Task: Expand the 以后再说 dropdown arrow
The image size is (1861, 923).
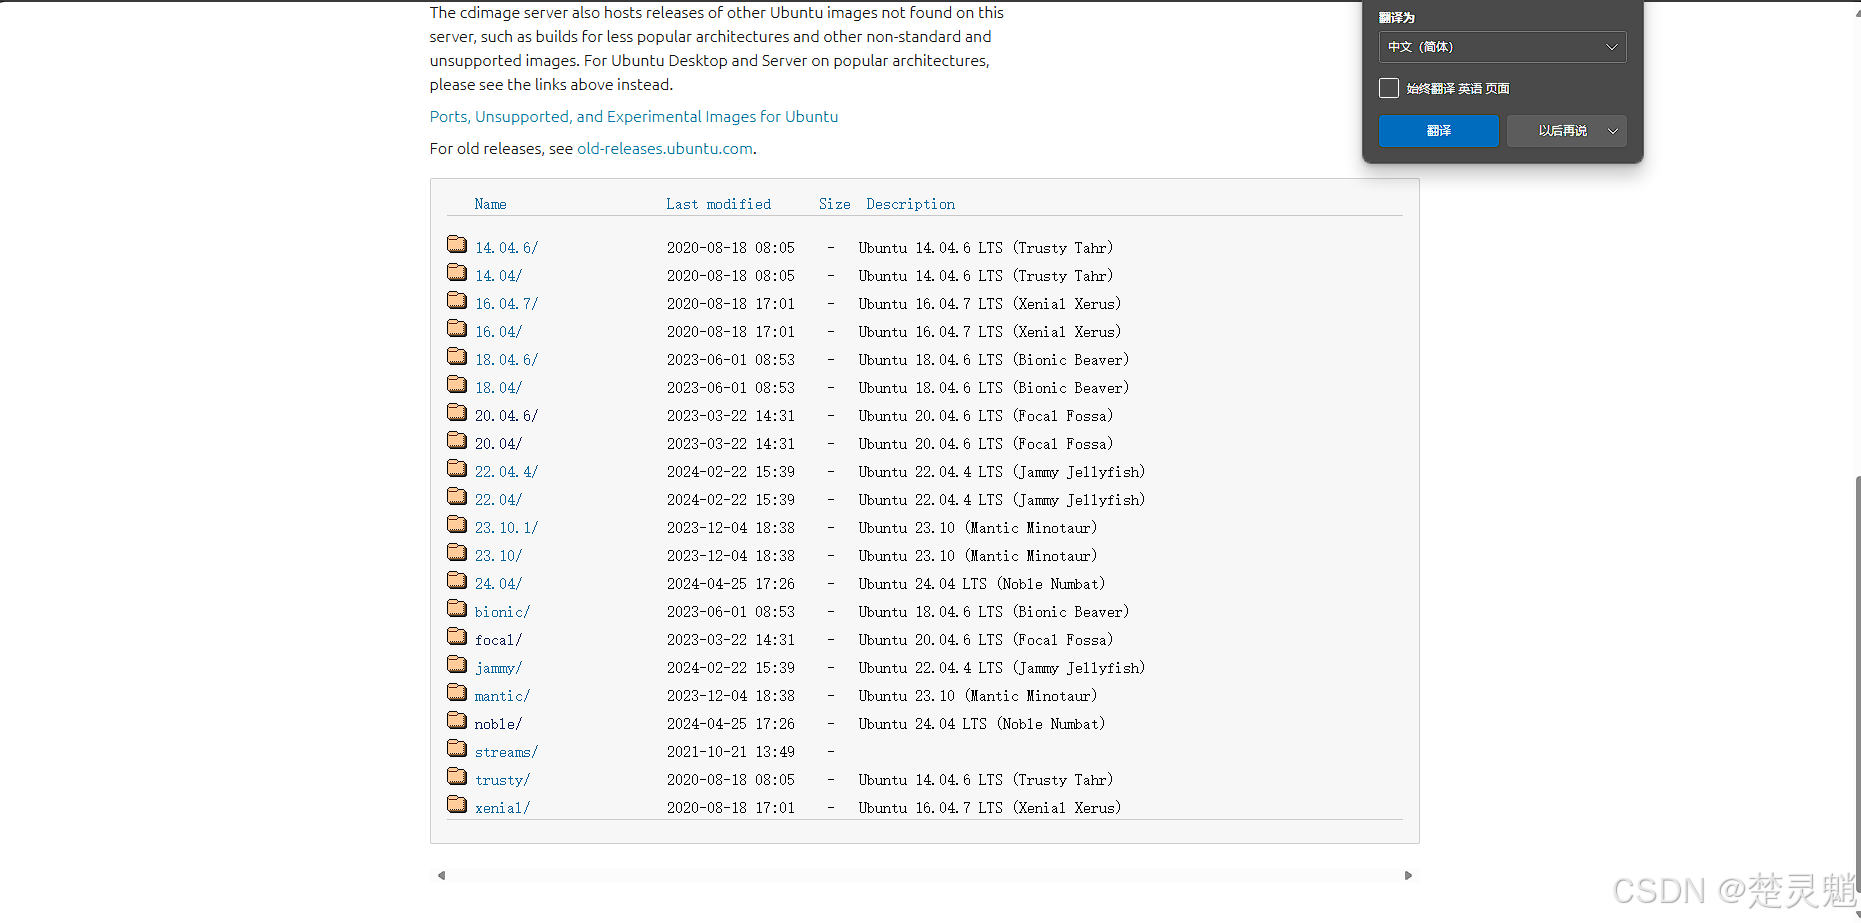Action: click(x=1612, y=131)
